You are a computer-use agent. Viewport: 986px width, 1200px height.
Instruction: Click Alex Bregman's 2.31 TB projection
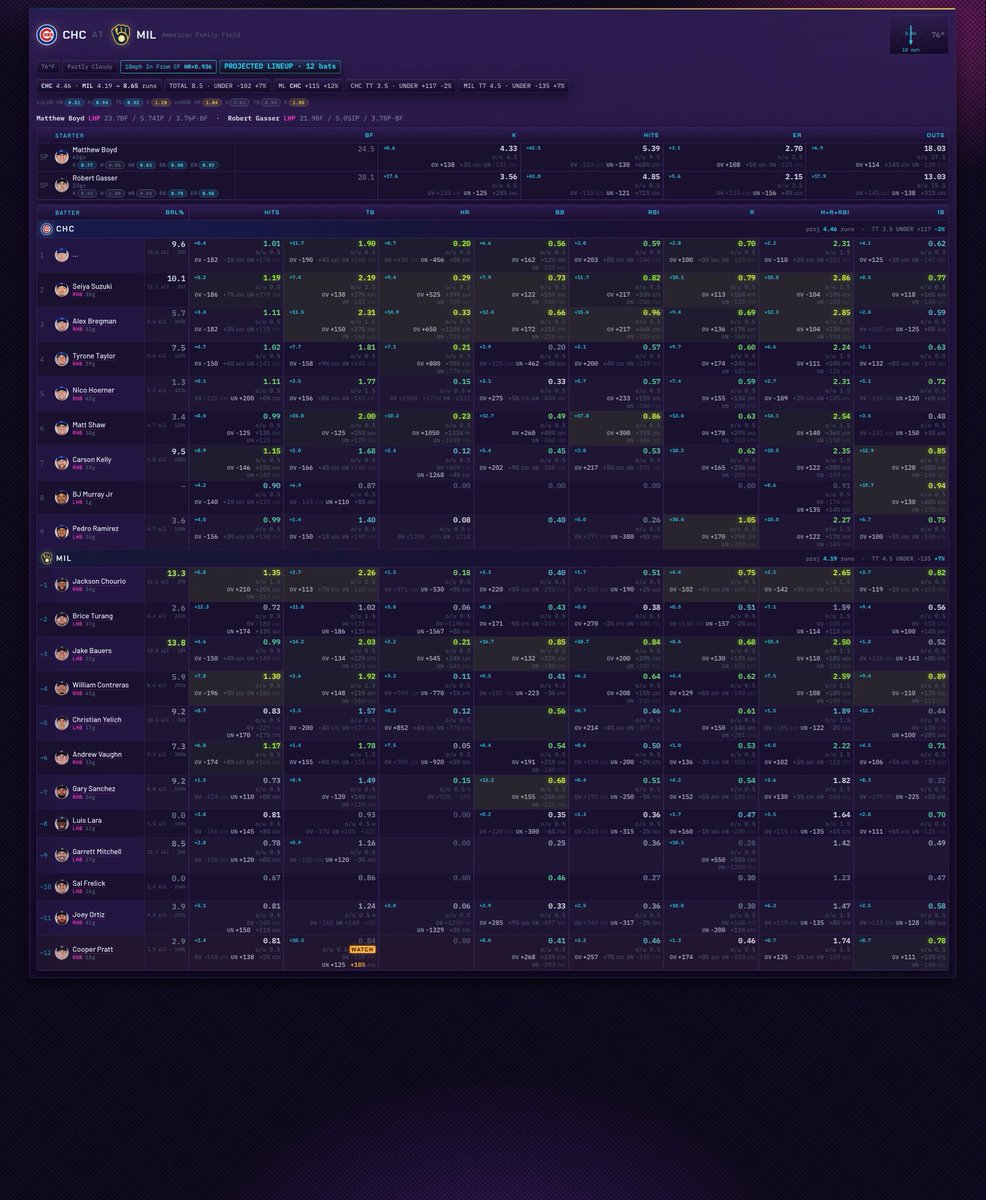(x=367, y=312)
